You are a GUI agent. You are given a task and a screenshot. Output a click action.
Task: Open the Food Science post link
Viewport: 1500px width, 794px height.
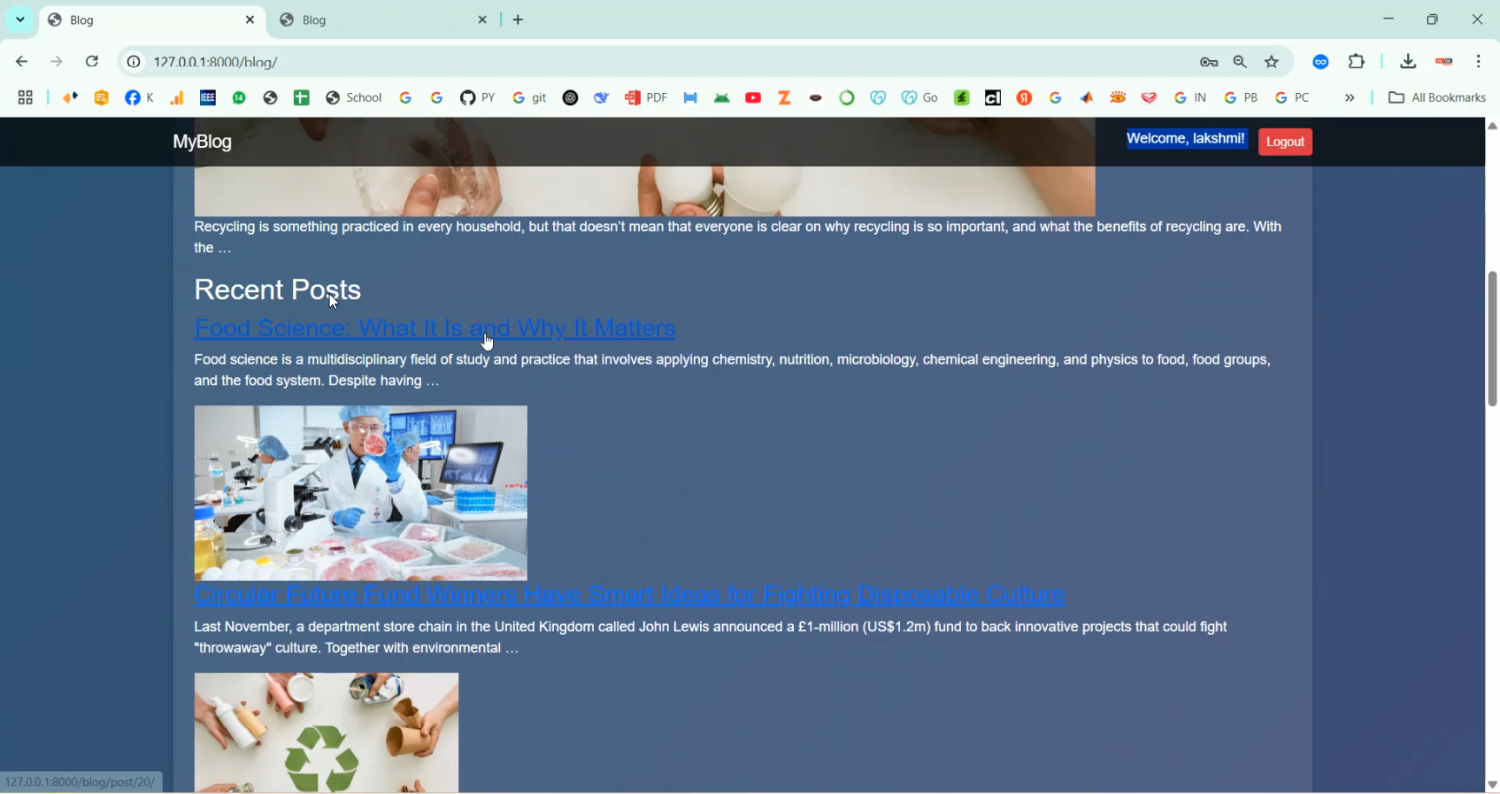click(x=434, y=328)
